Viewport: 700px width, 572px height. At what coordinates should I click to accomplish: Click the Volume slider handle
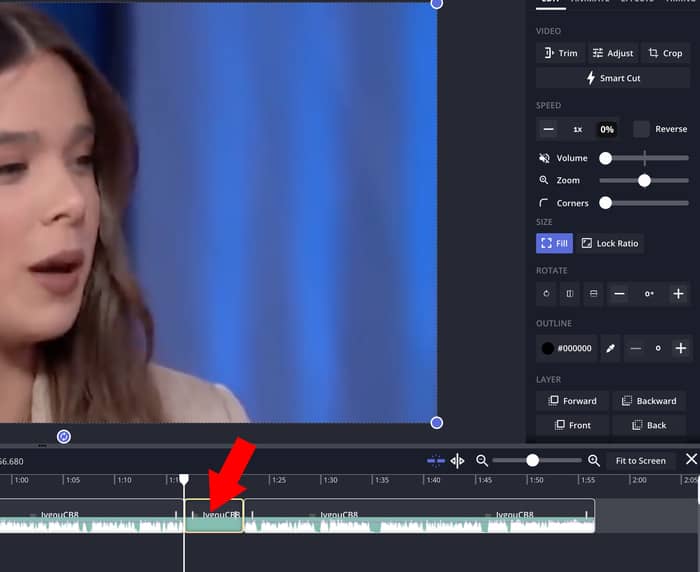coord(605,158)
